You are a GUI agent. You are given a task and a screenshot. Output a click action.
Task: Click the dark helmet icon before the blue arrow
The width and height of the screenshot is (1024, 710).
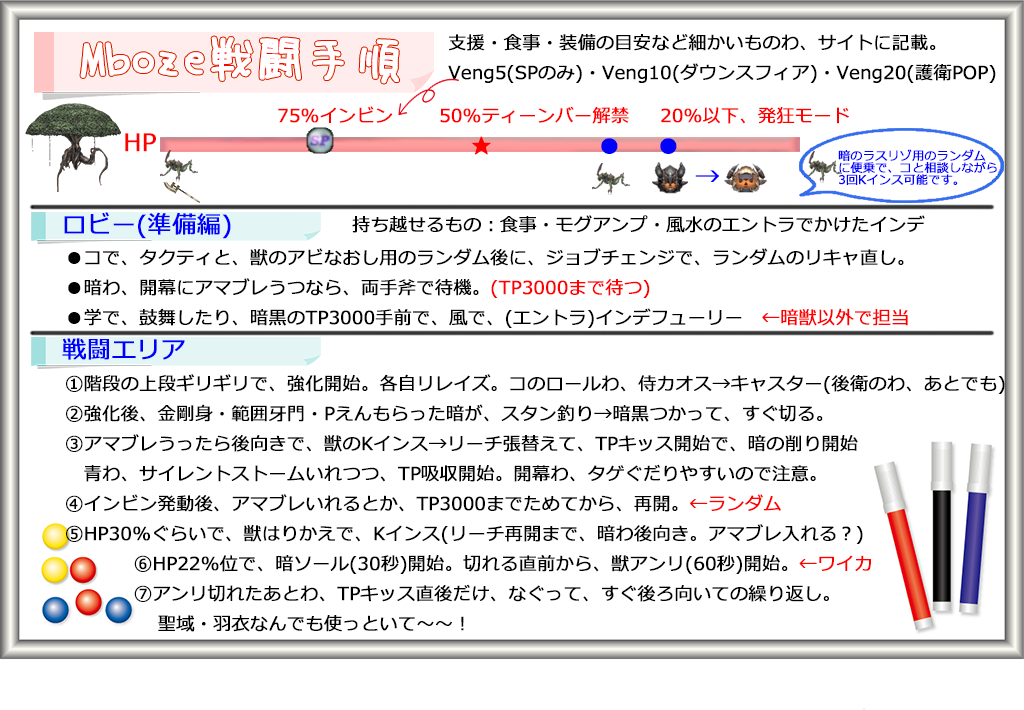669,177
